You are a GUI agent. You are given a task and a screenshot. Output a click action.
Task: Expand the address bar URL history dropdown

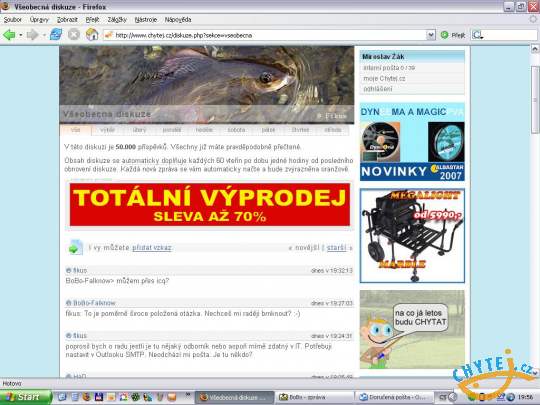430,35
